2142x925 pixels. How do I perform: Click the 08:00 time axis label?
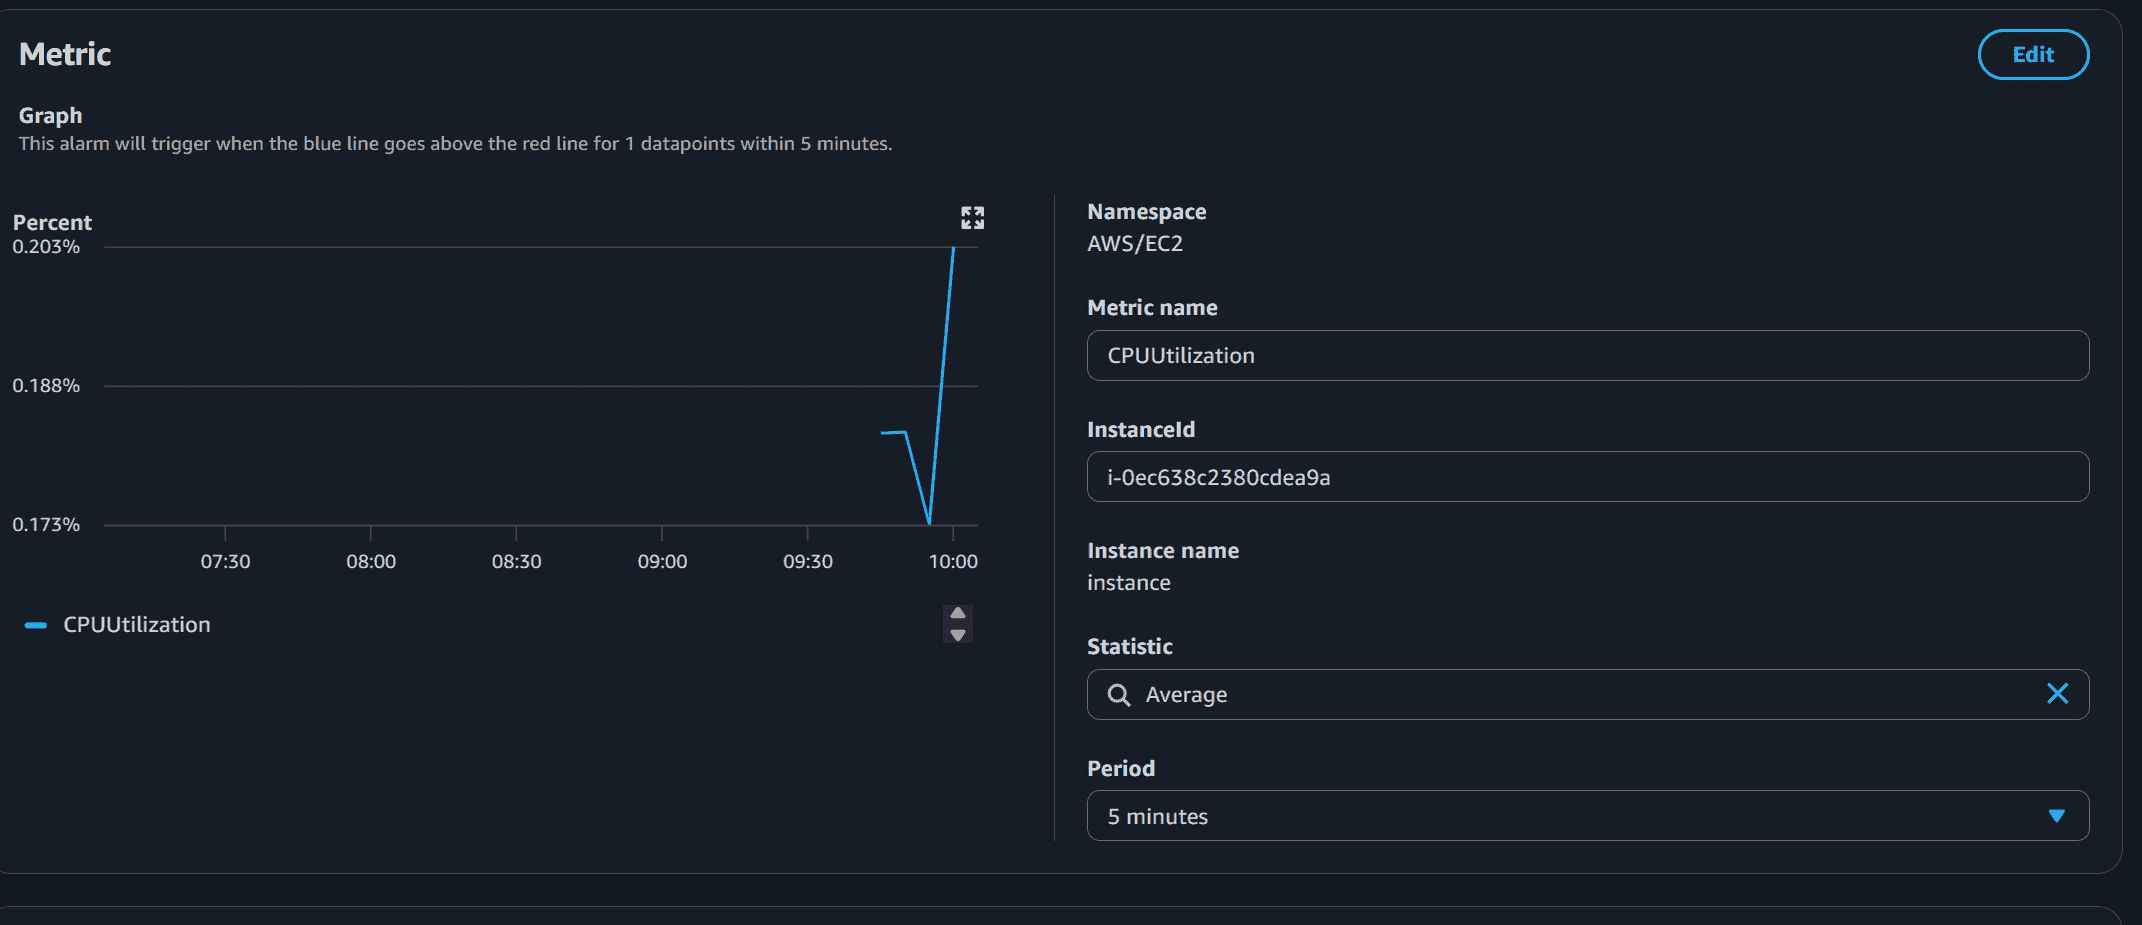tap(371, 562)
